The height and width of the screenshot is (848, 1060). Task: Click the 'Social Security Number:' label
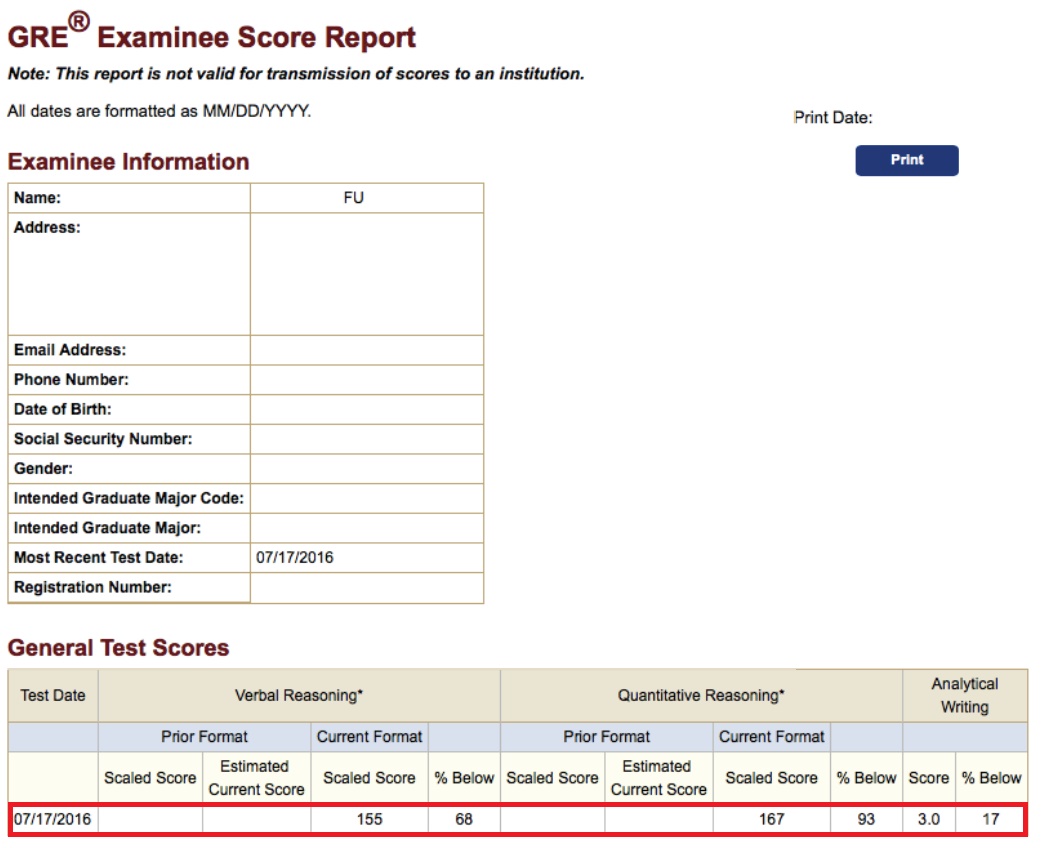pyautogui.click(x=103, y=439)
